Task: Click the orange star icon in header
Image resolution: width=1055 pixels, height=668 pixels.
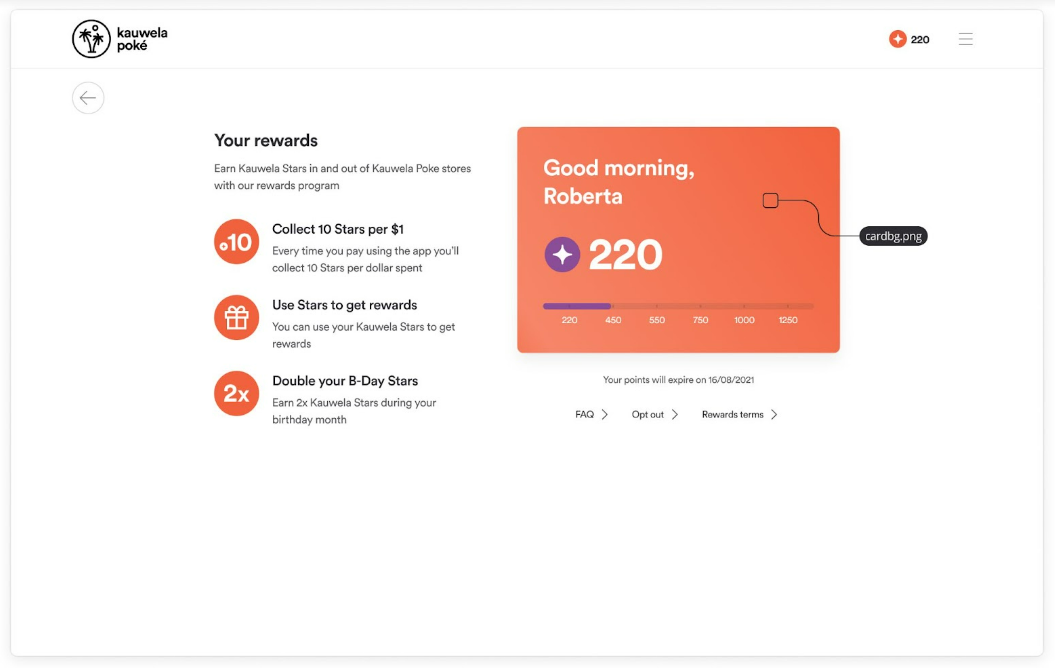Action: click(x=897, y=39)
